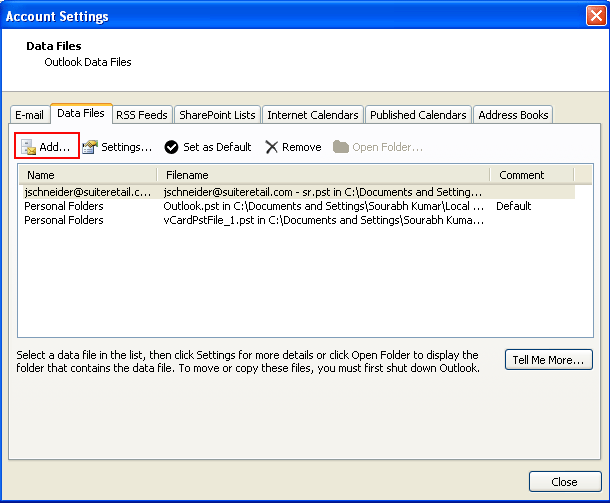Image resolution: width=610 pixels, height=503 pixels.
Task: Select the Data Files tab
Action: [x=81, y=113]
